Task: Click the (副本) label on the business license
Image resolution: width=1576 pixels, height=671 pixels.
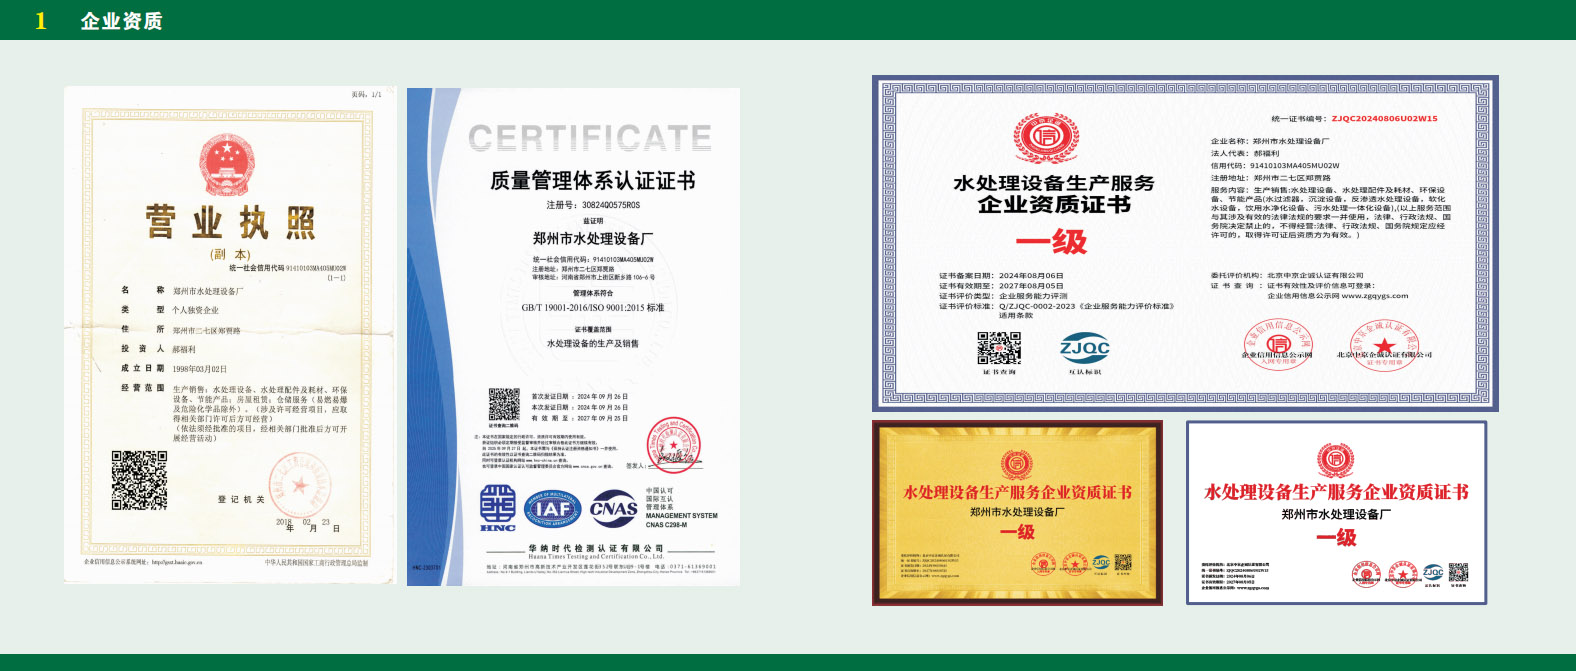Action: (x=231, y=254)
